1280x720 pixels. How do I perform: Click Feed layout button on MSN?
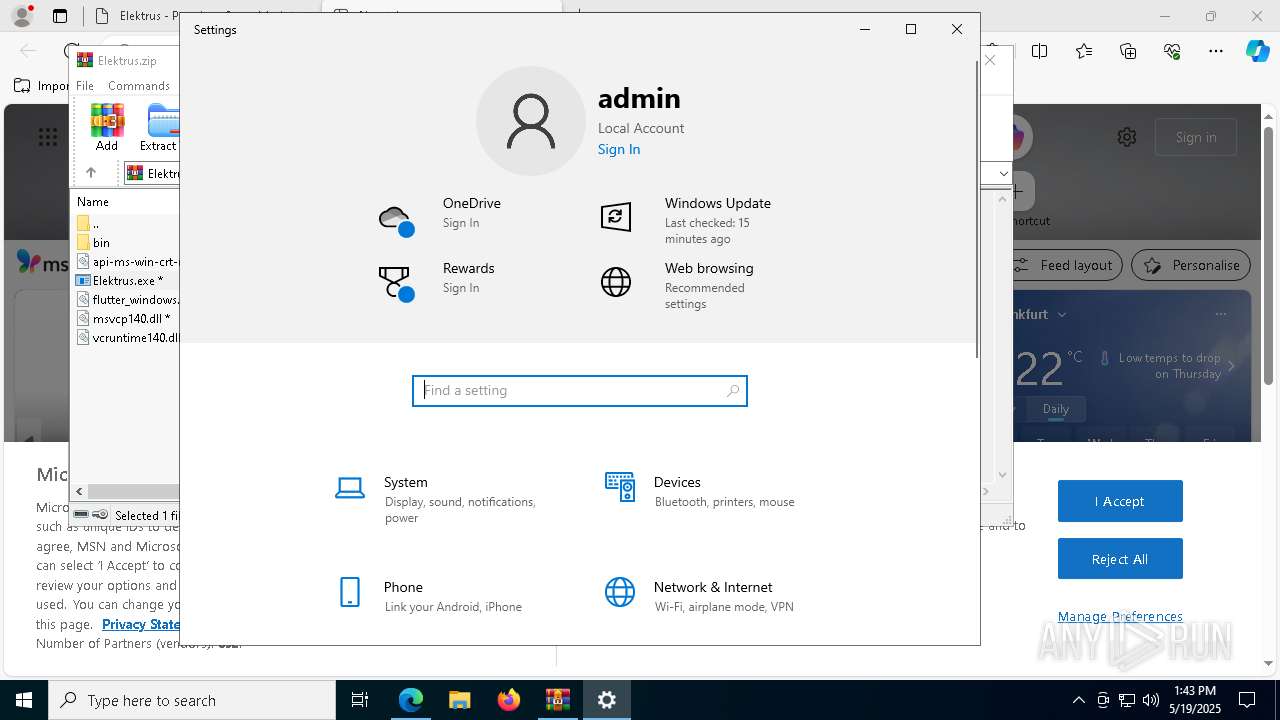(x=1066, y=265)
